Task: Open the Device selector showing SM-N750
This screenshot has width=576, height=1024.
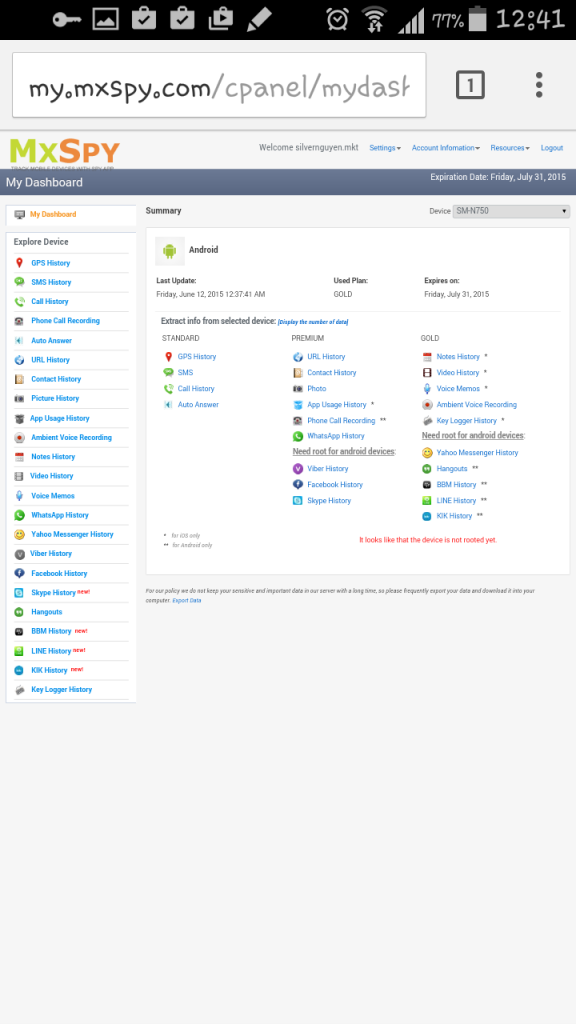Action: pyautogui.click(x=511, y=212)
